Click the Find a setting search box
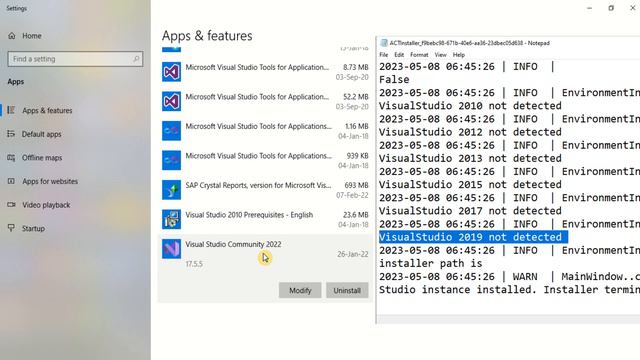 pos(75,59)
